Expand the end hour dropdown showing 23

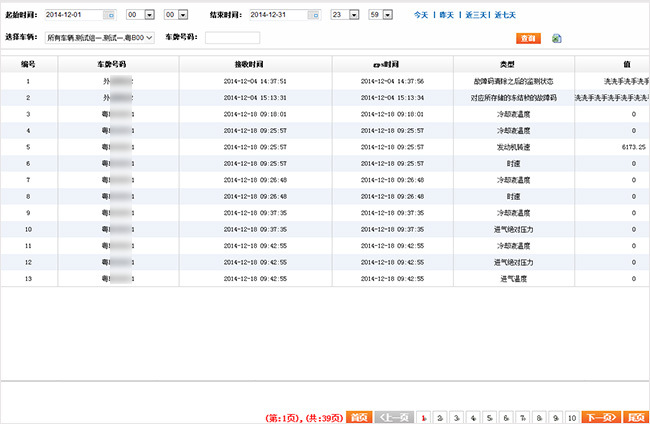pos(354,15)
